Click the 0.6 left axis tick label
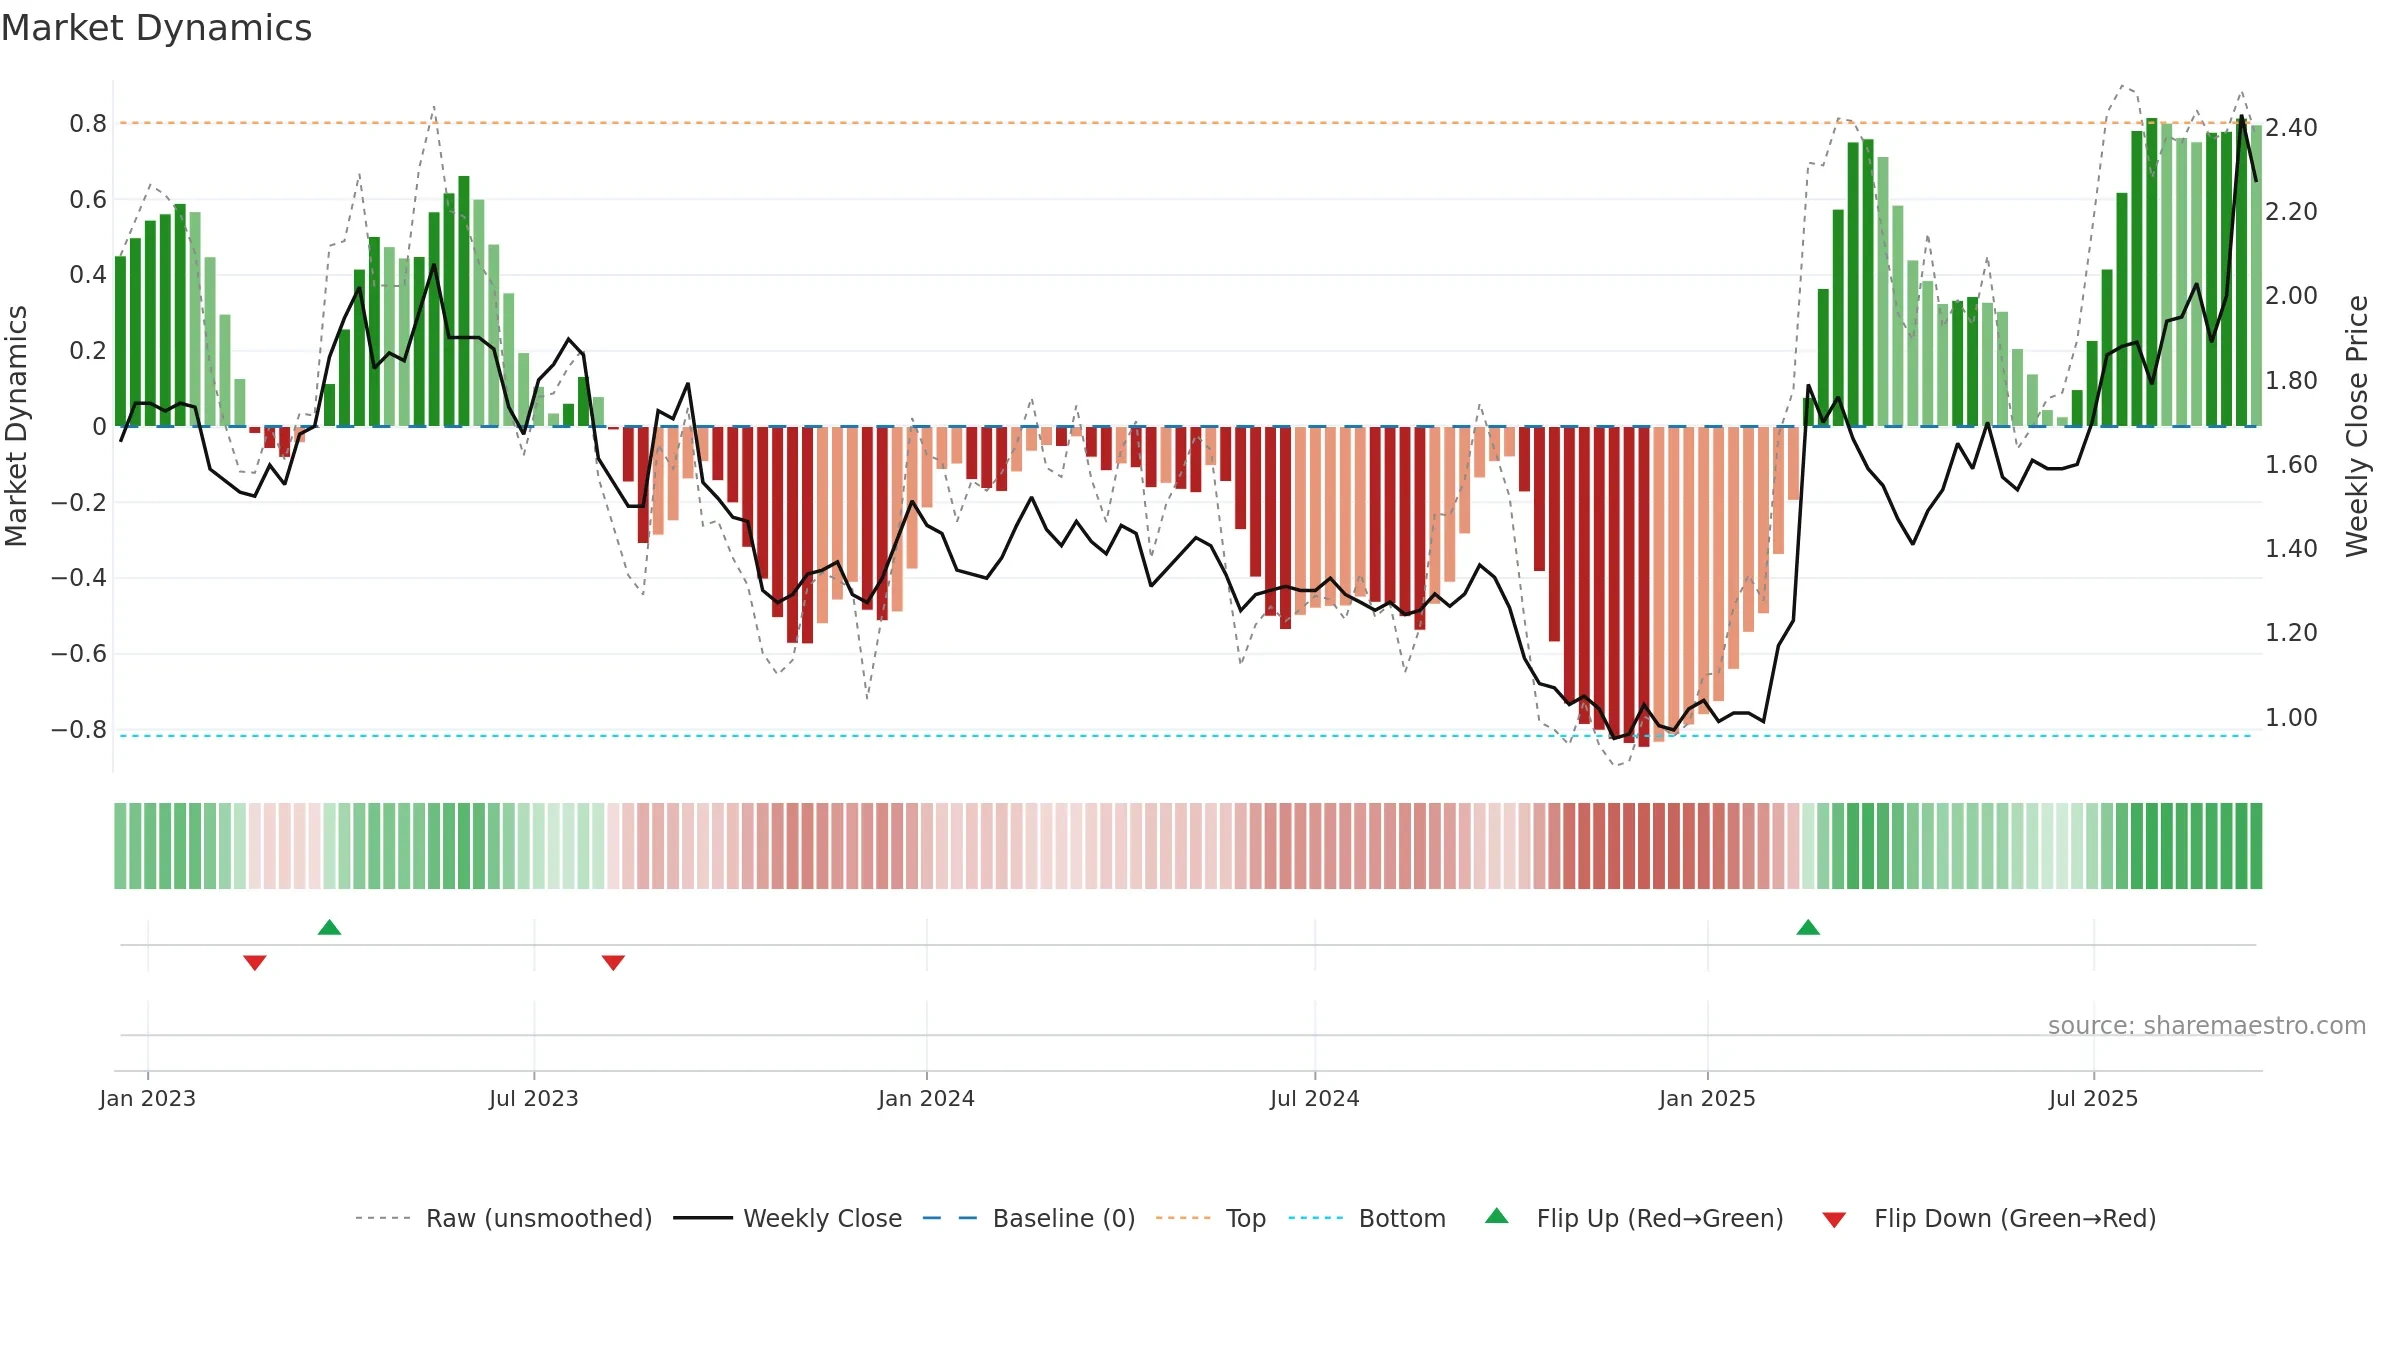The image size is (2400, 1350). tap(88, 199)
